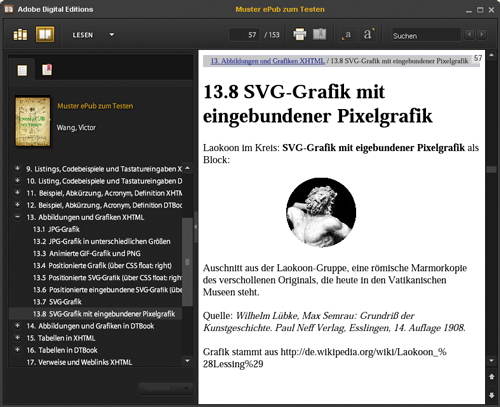Expand chapter 15 Tabellen in XHTML

(17, 337)
